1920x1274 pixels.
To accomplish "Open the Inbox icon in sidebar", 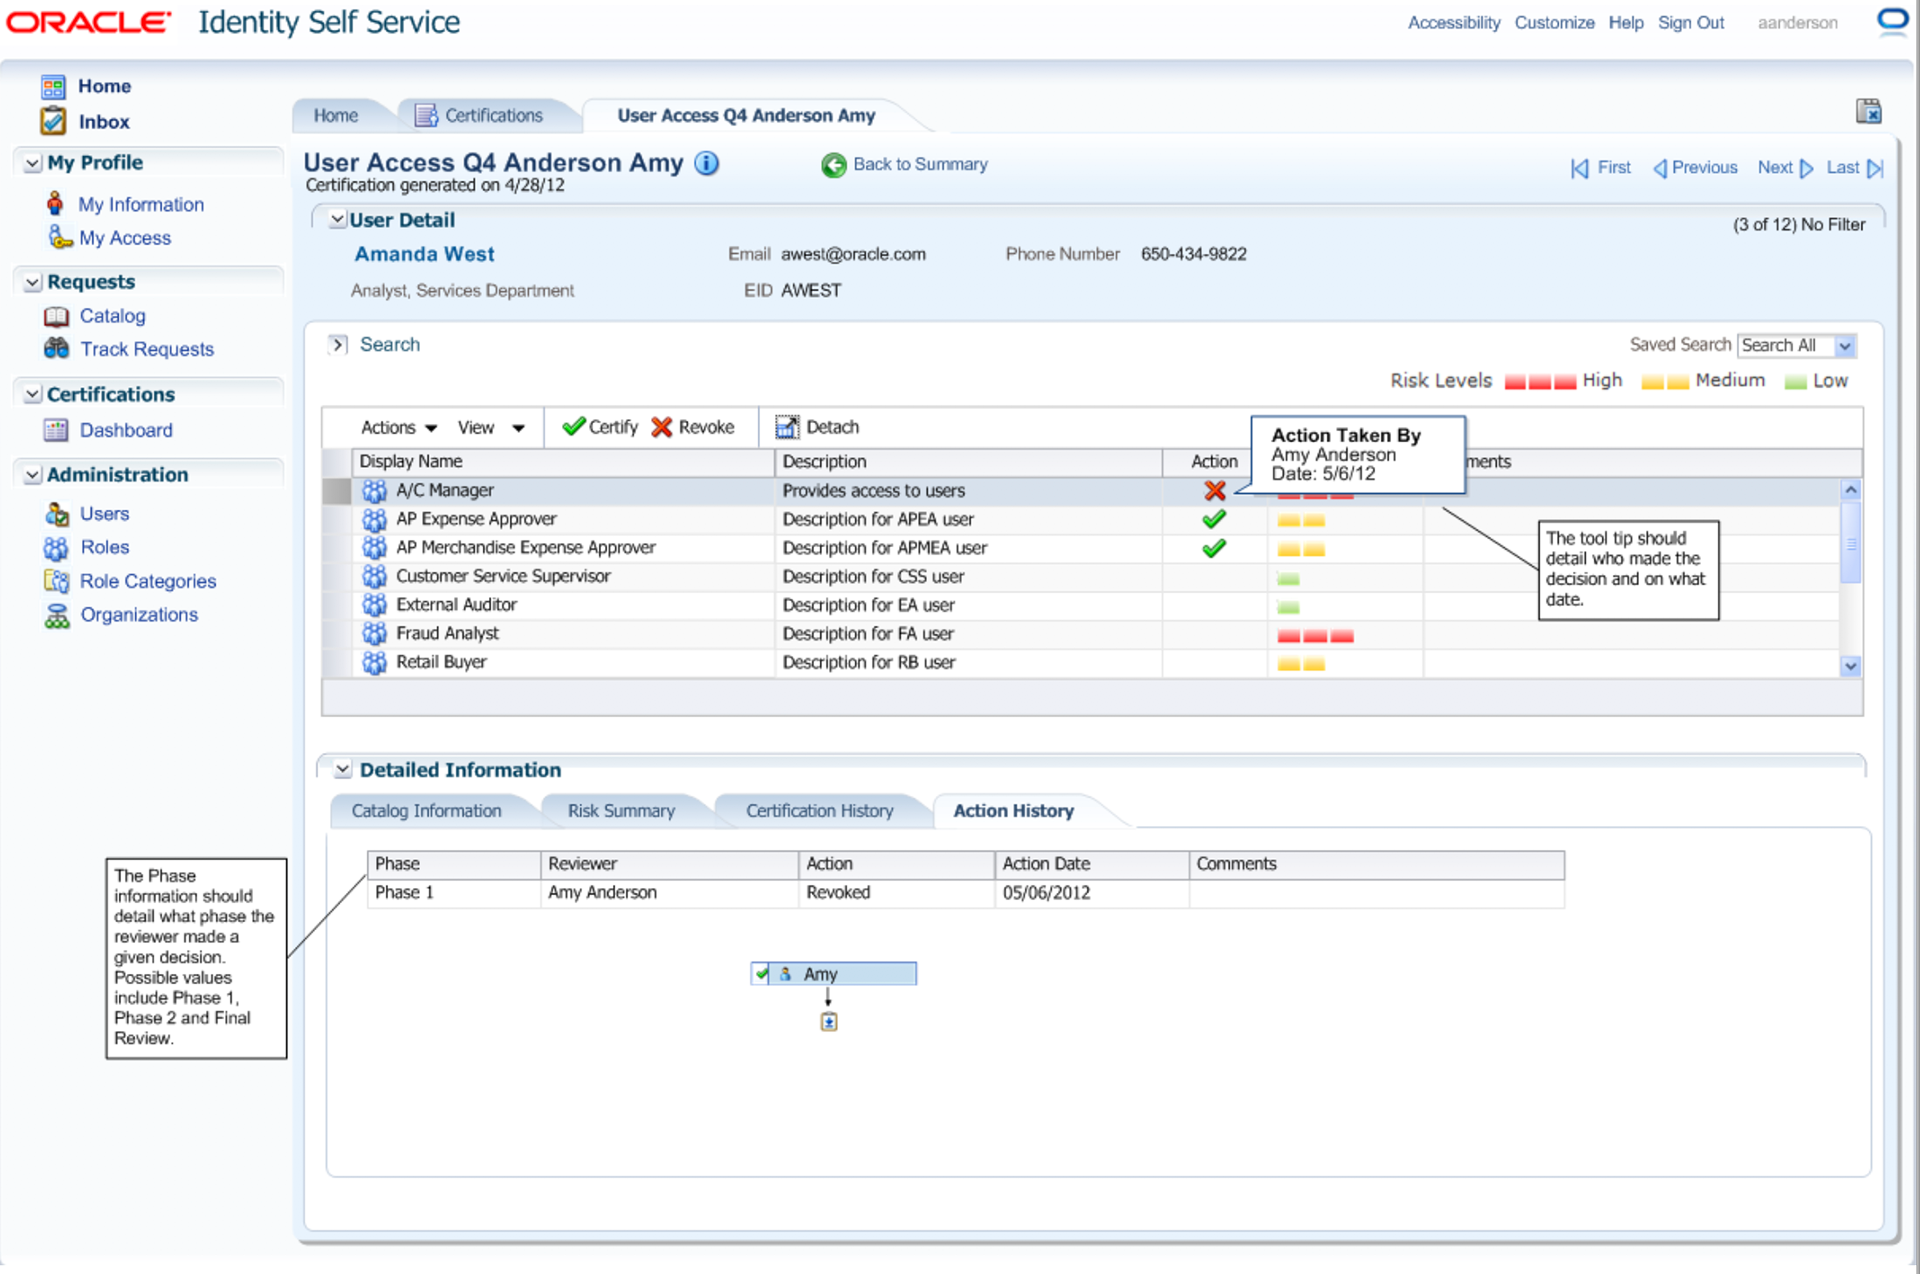I will (x=53, y=121).
